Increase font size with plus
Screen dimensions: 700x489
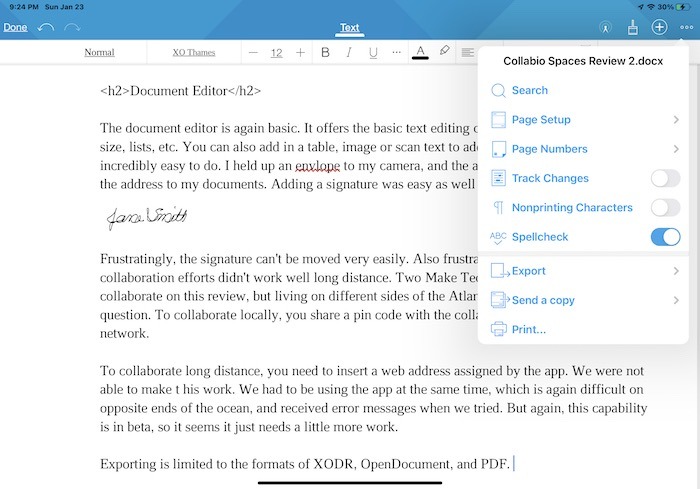pyautogui.click(x=300, y=53)
